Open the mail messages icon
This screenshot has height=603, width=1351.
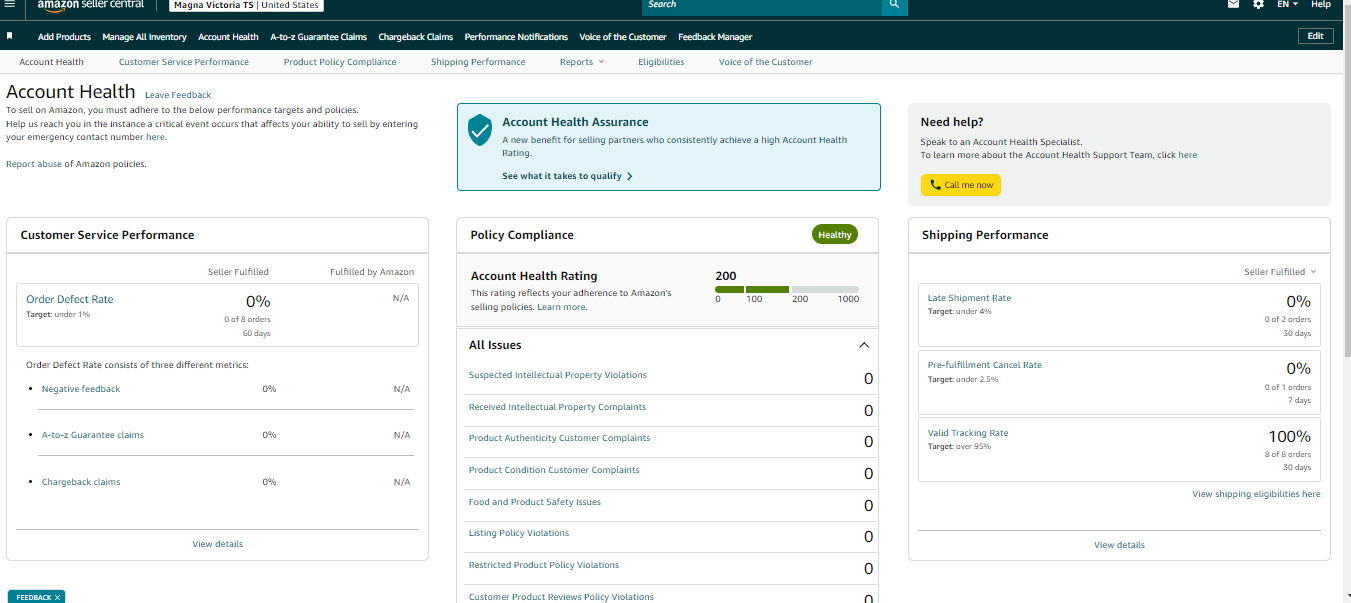(x=1234, y=5)
